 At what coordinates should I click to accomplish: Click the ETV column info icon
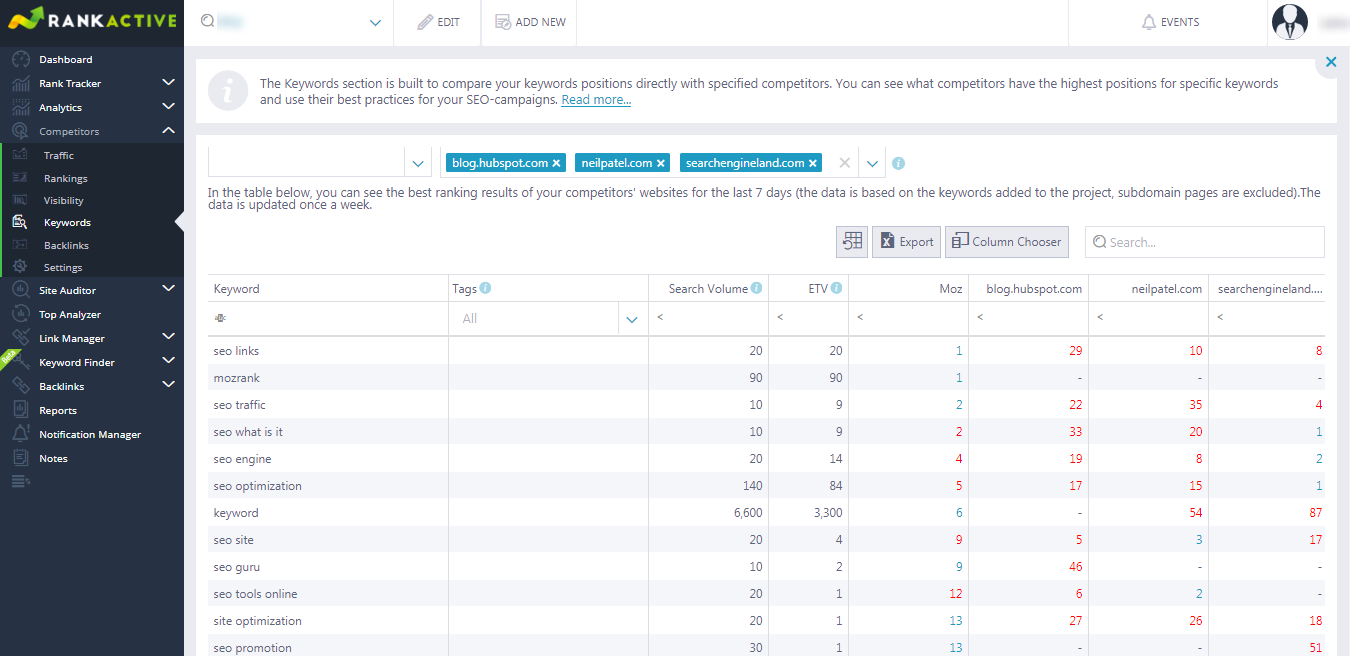coord(836,288)
